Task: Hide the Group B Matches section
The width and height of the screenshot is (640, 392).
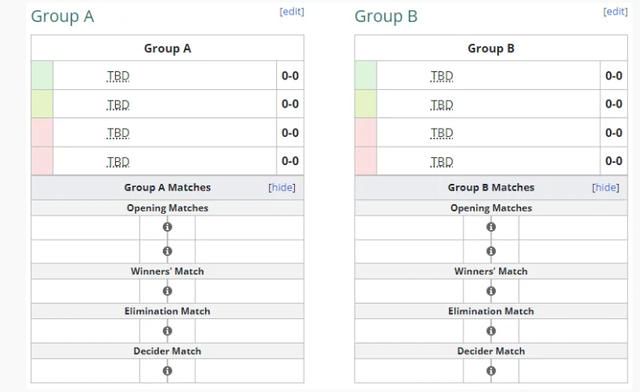Action: tap(606, 187)
